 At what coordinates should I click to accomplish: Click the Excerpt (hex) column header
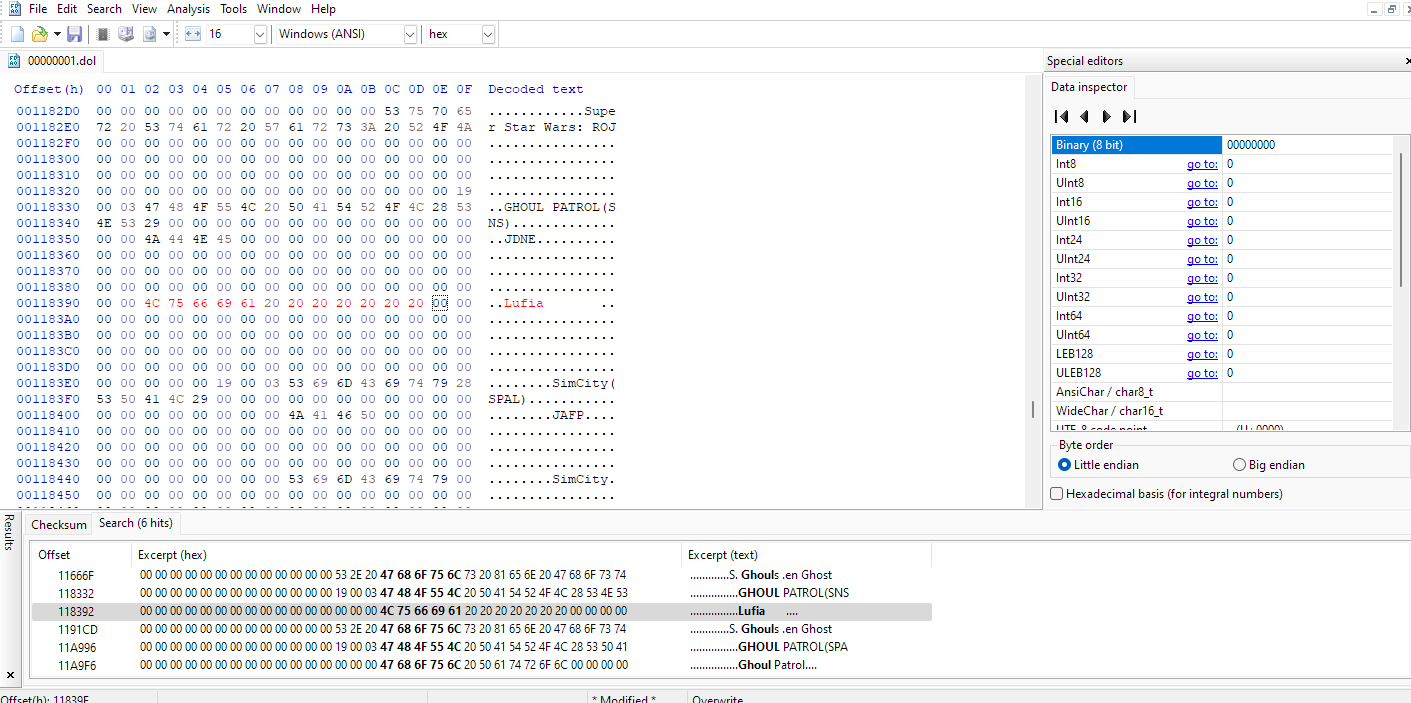tap(406, 555)
